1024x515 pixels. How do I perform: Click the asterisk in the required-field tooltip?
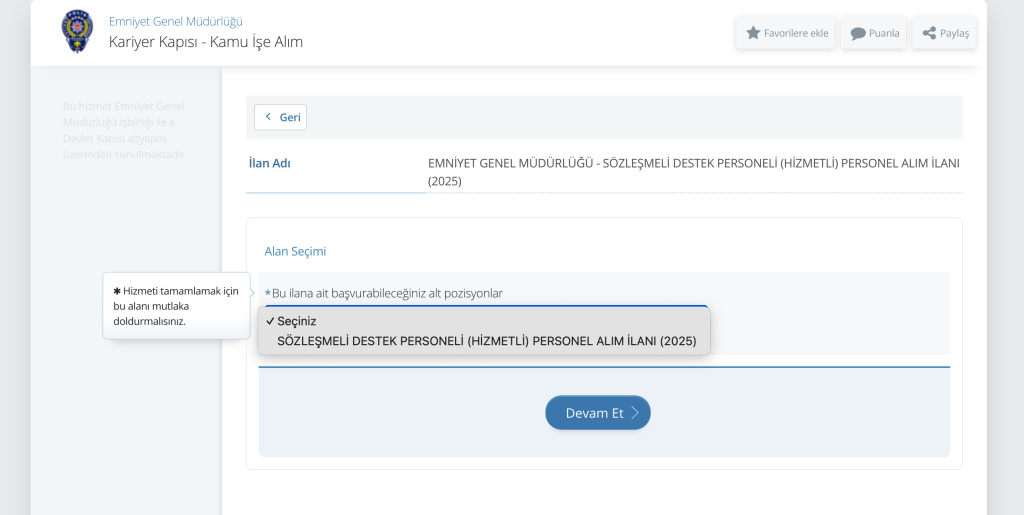tap(117, 291)
